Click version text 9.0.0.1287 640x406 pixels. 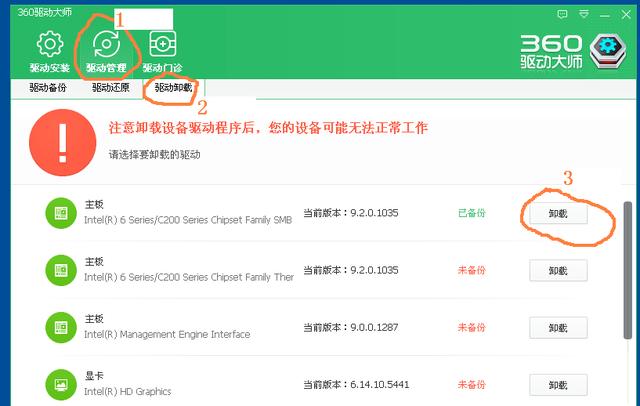click(x=374, y=327)
